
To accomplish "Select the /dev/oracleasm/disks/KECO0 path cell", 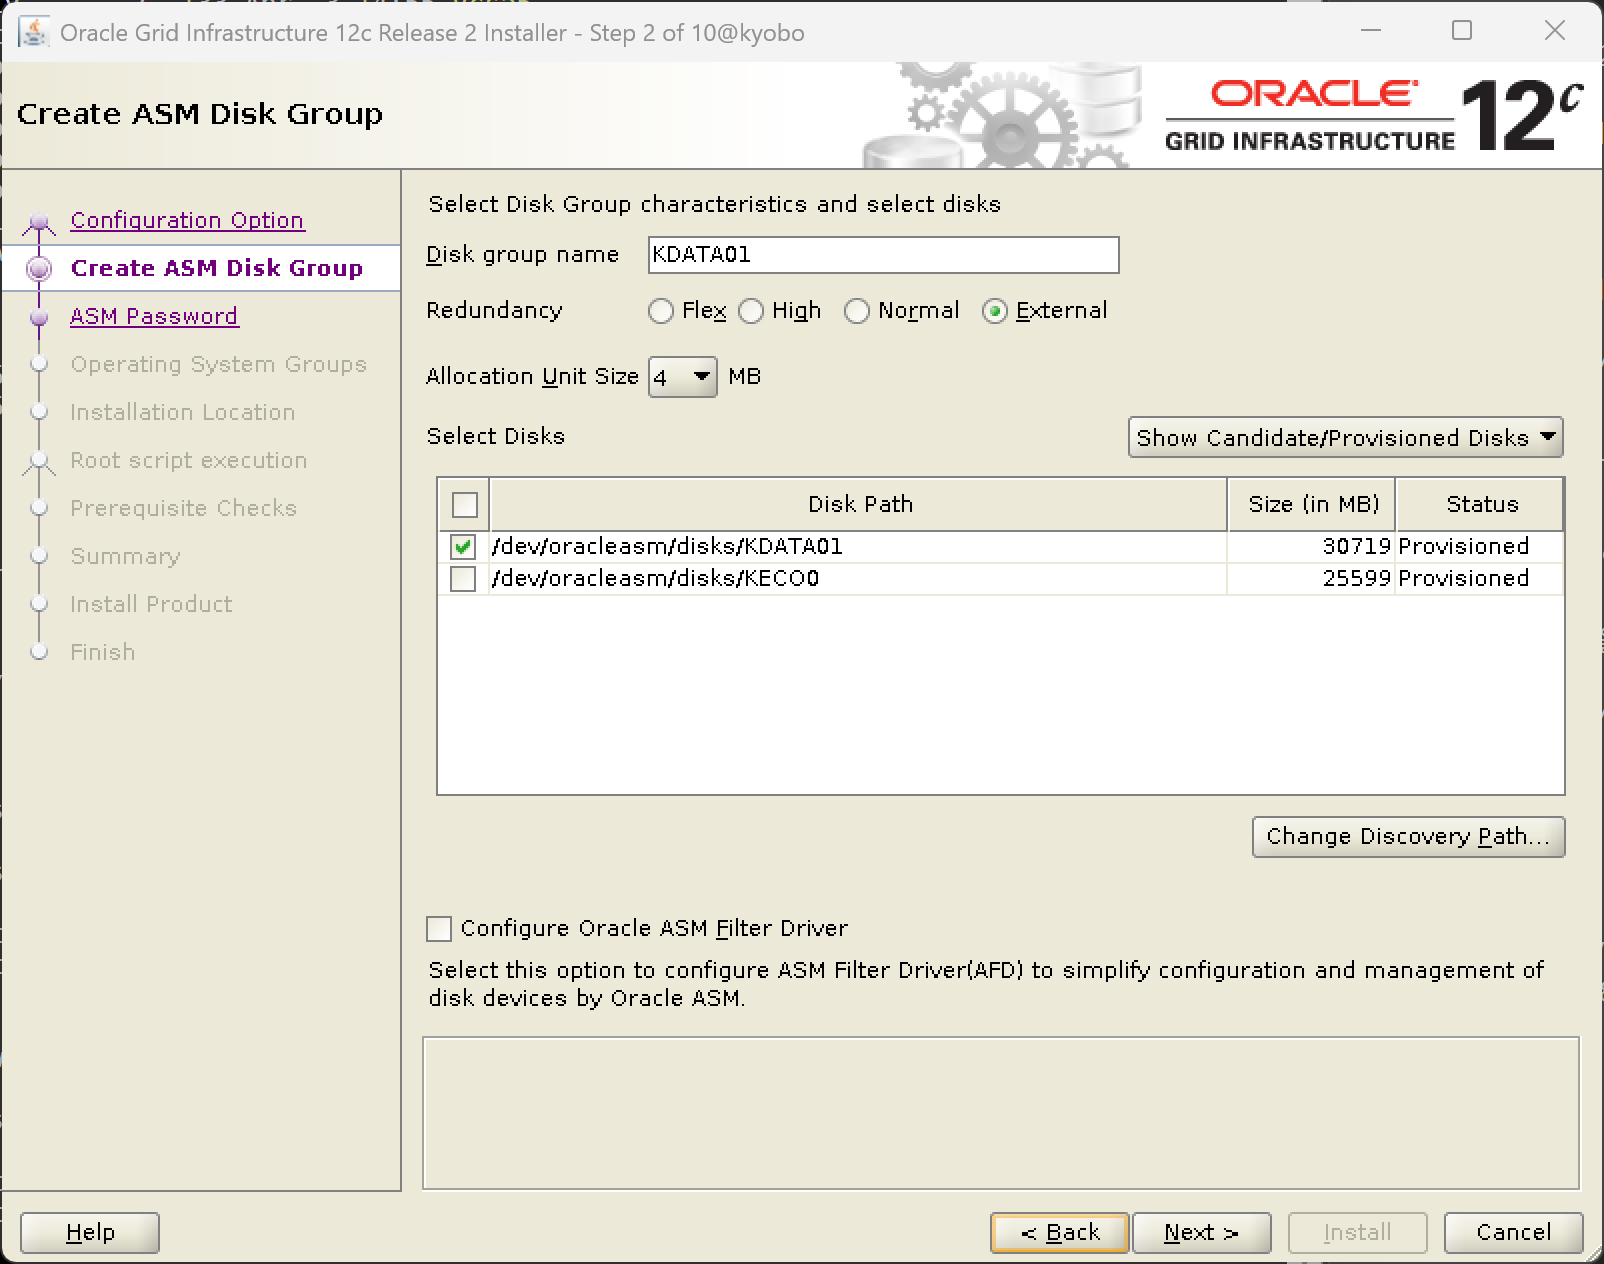I will click(x=859, y=578).
